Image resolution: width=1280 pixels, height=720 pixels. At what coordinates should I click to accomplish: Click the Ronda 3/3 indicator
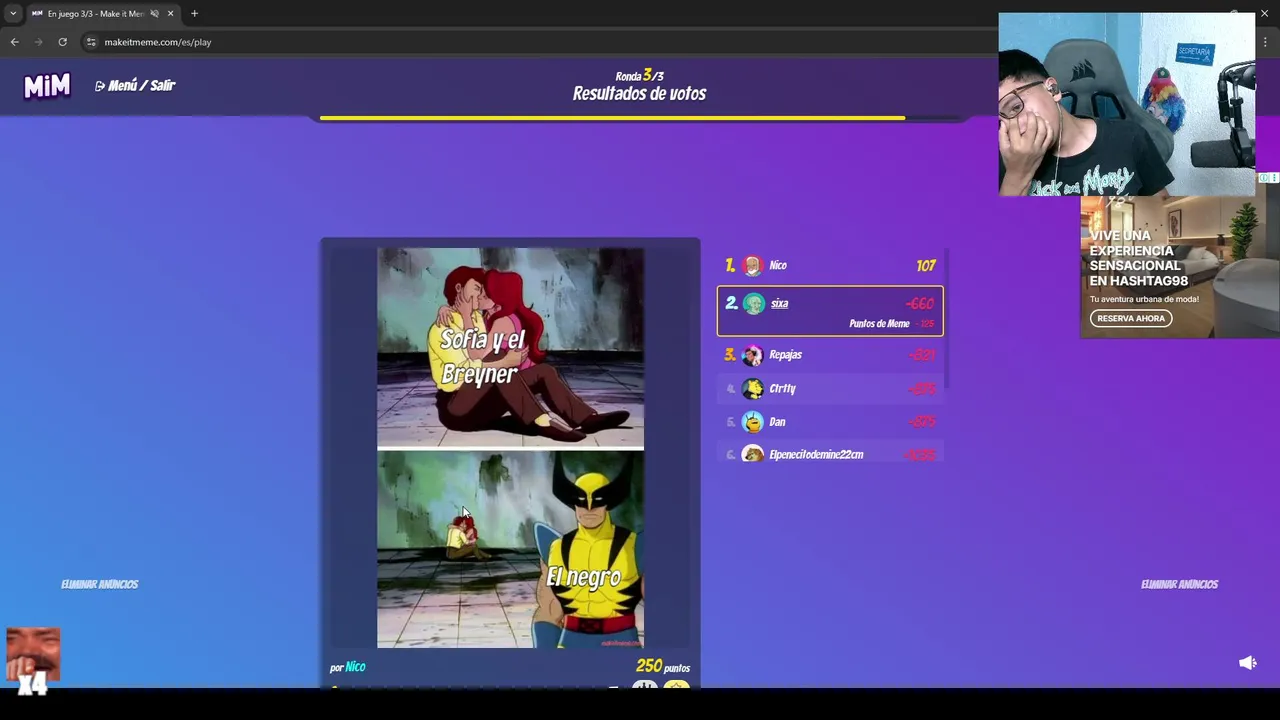pos(639,75)
